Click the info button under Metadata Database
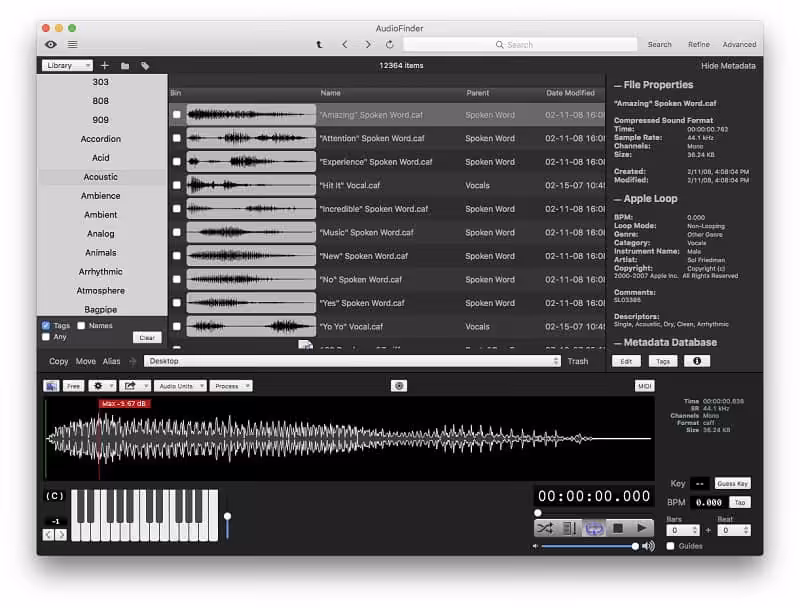The height and width of the screenshot is (608, 800). (697, 361)
